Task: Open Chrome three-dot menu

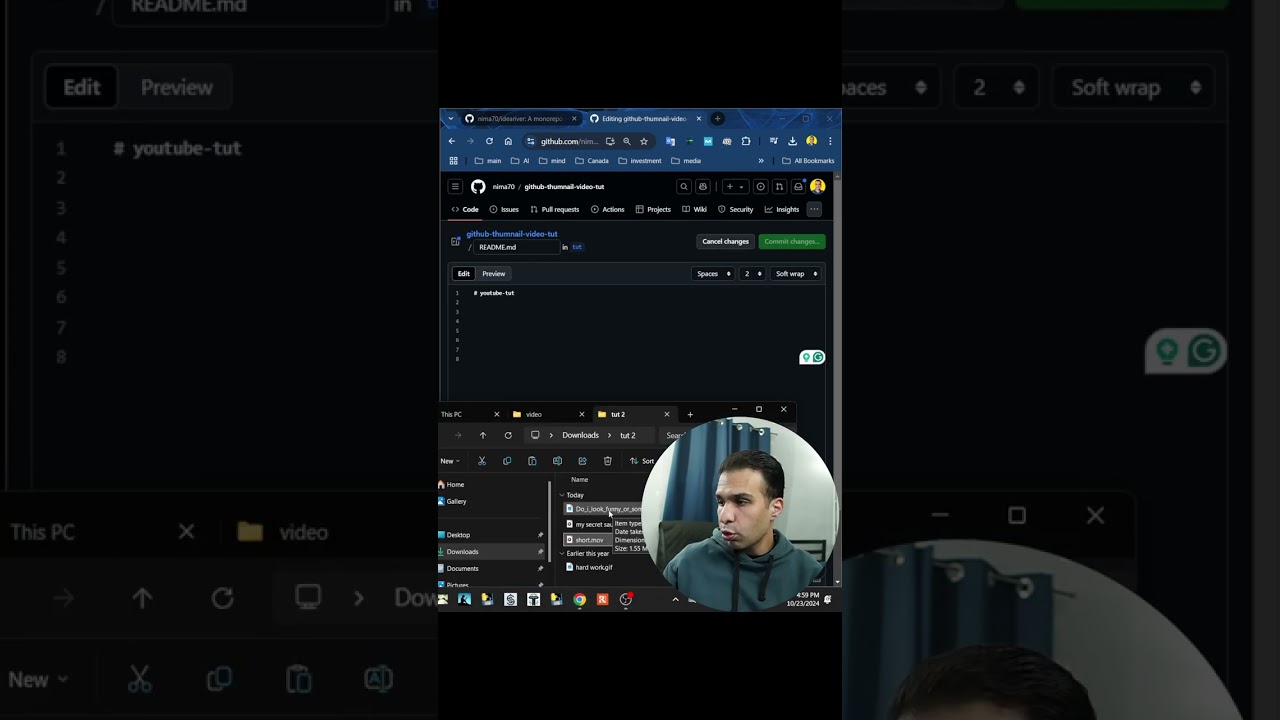Action: point(830,141)
